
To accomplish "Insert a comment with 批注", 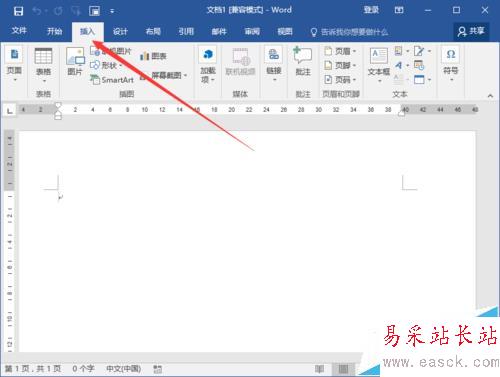I will (x=303, y=62).
